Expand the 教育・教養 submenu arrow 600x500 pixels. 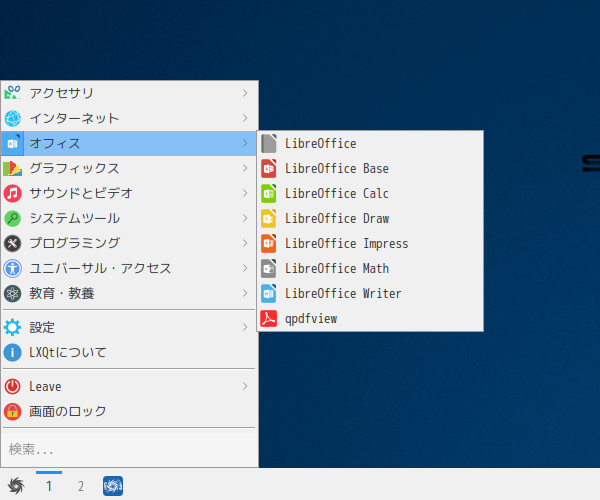point(245,293)
